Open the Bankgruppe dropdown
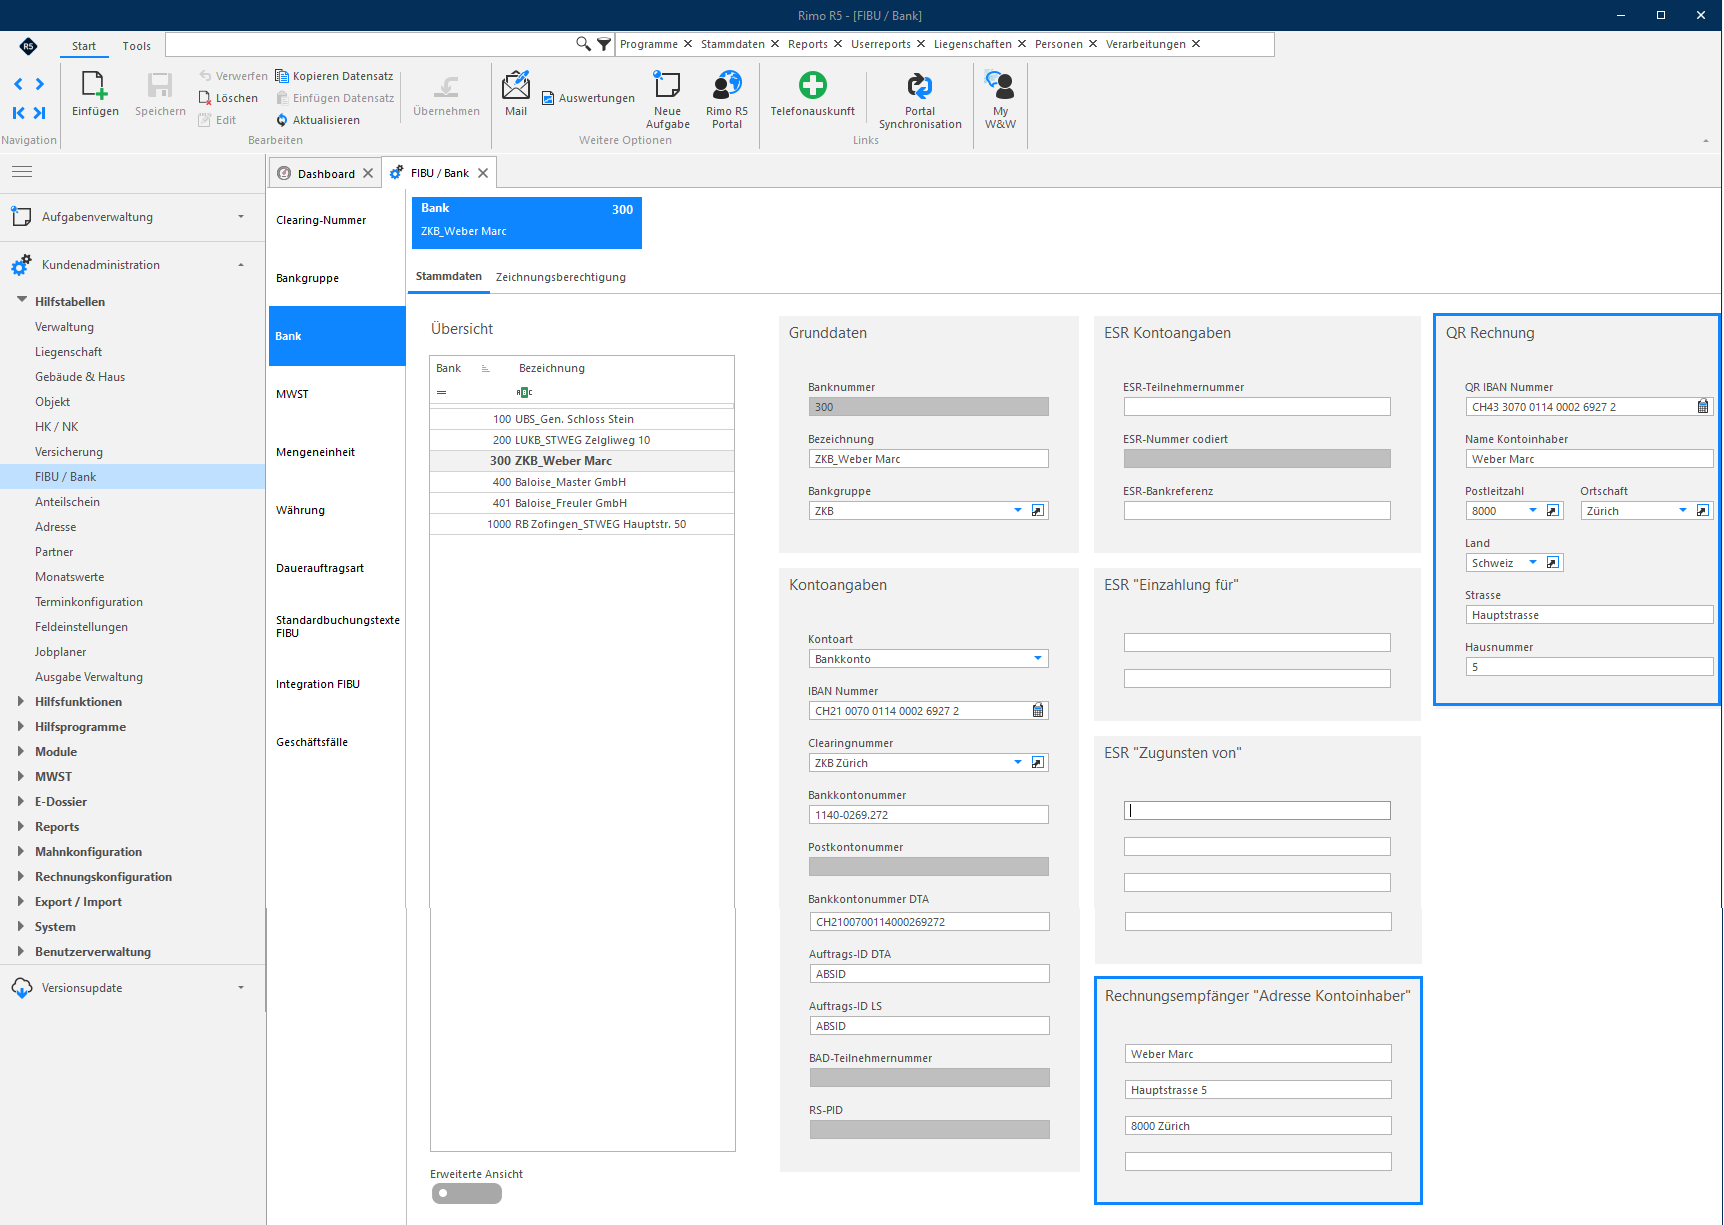This screenshot has height=1225, width=1724. [1018, 511]
